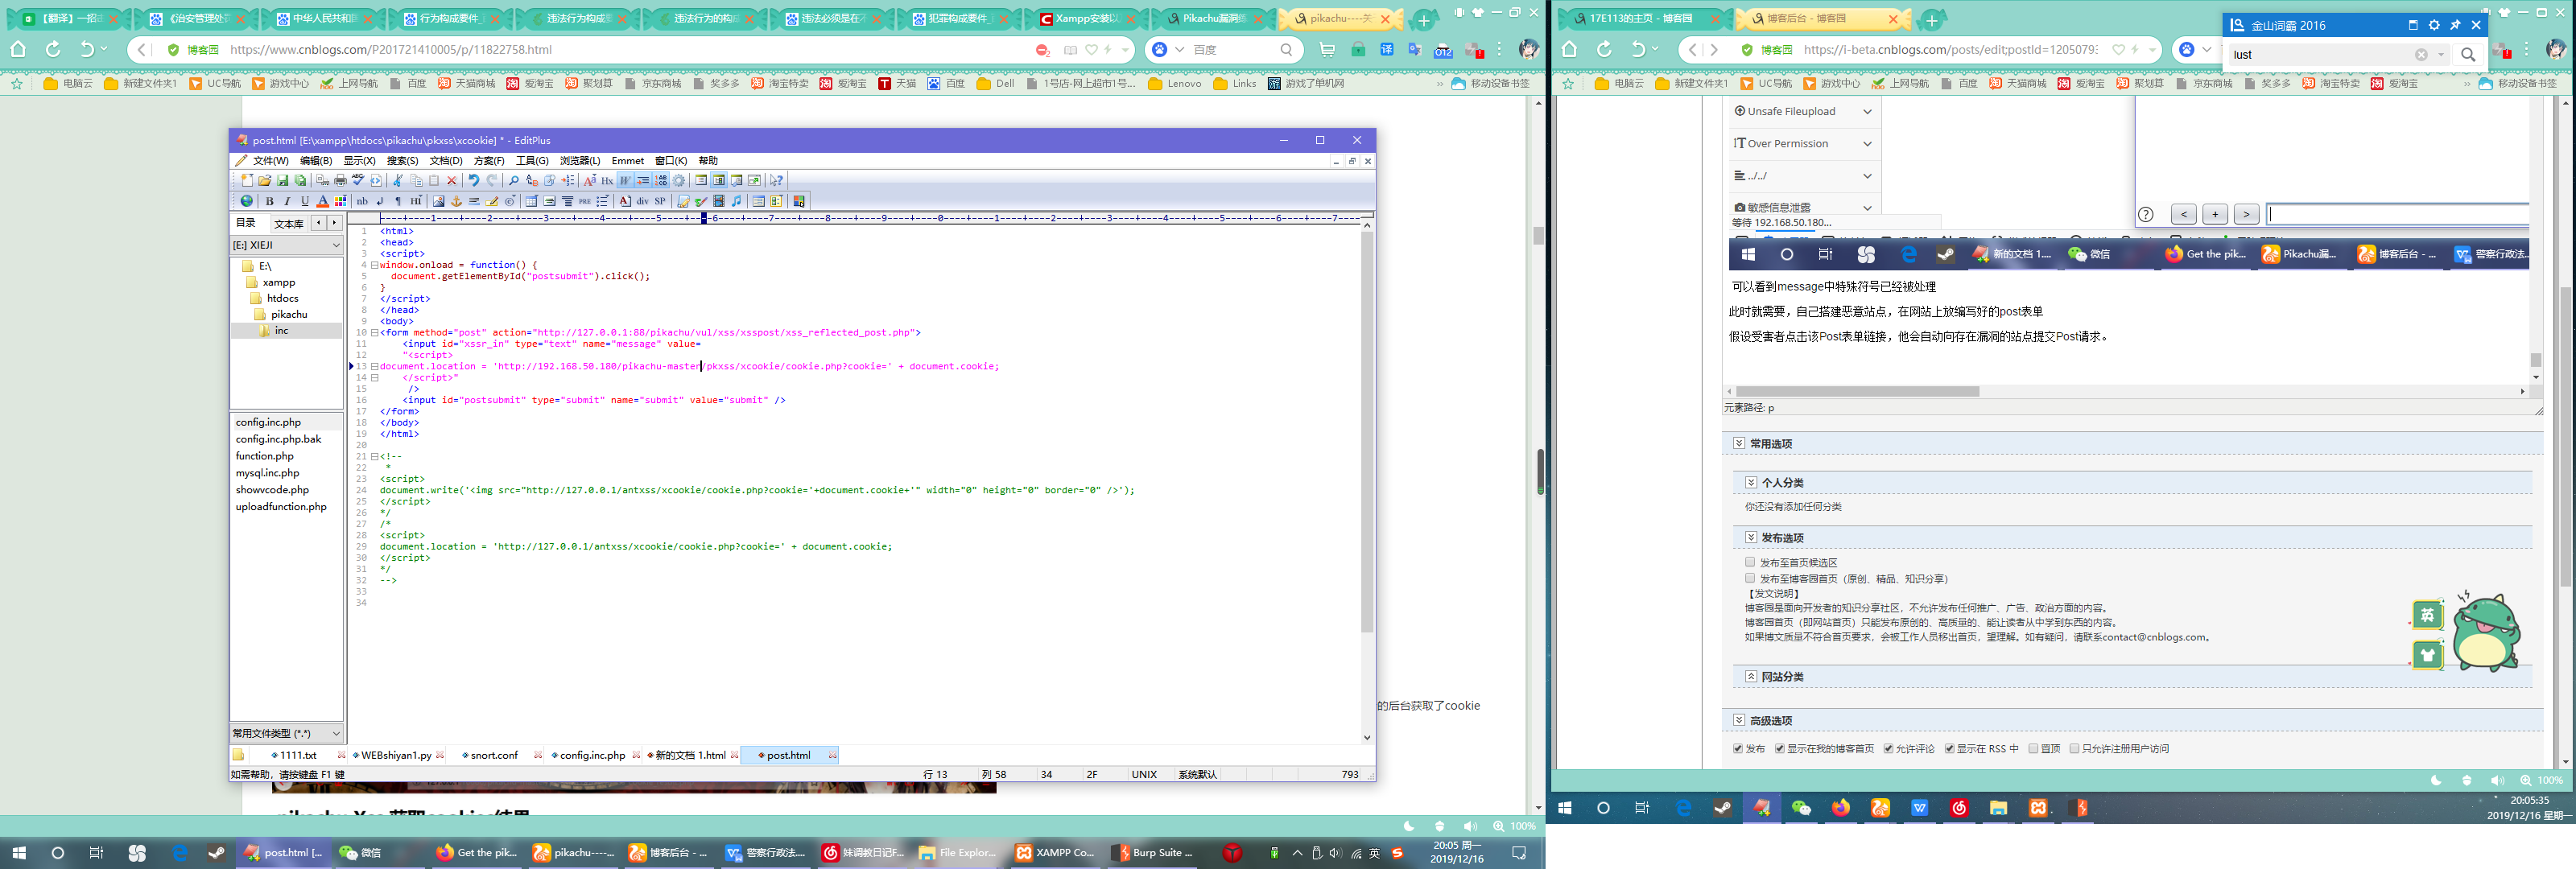The width and height of the screenshot is (2576, 869).
Task: Open function.php in the file list
Action: click(x=264, y=456)
